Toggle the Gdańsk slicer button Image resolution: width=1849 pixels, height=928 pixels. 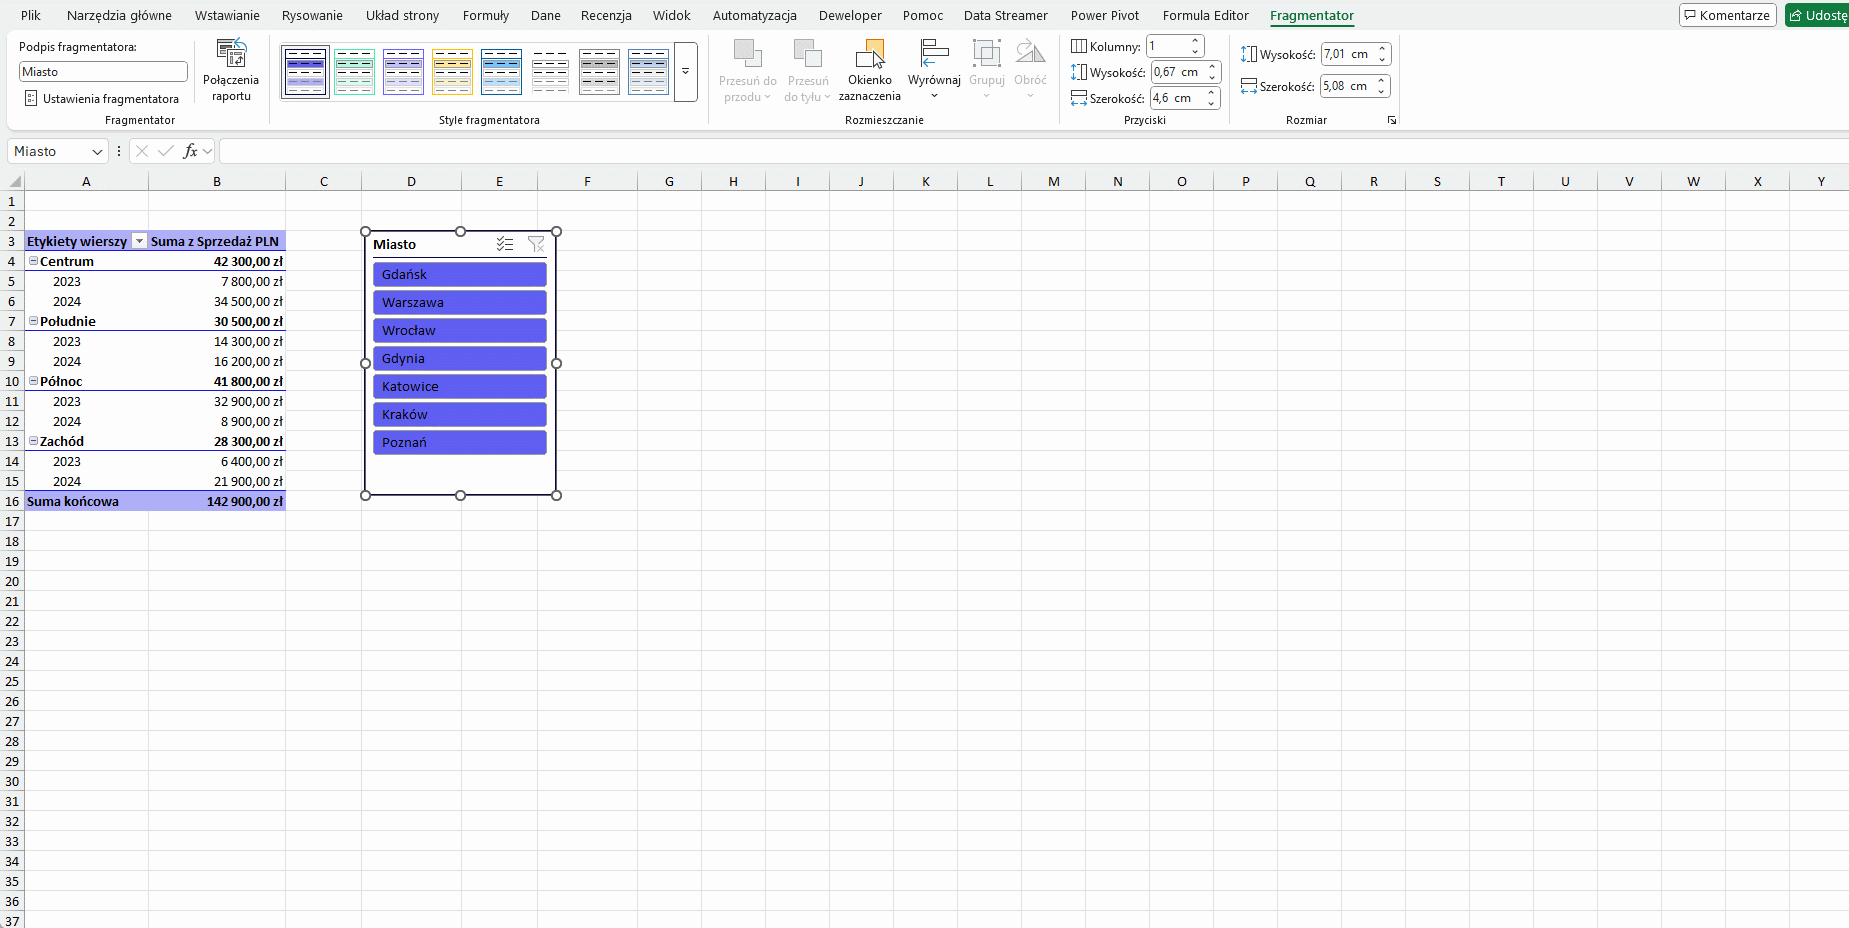pos(459,274)
